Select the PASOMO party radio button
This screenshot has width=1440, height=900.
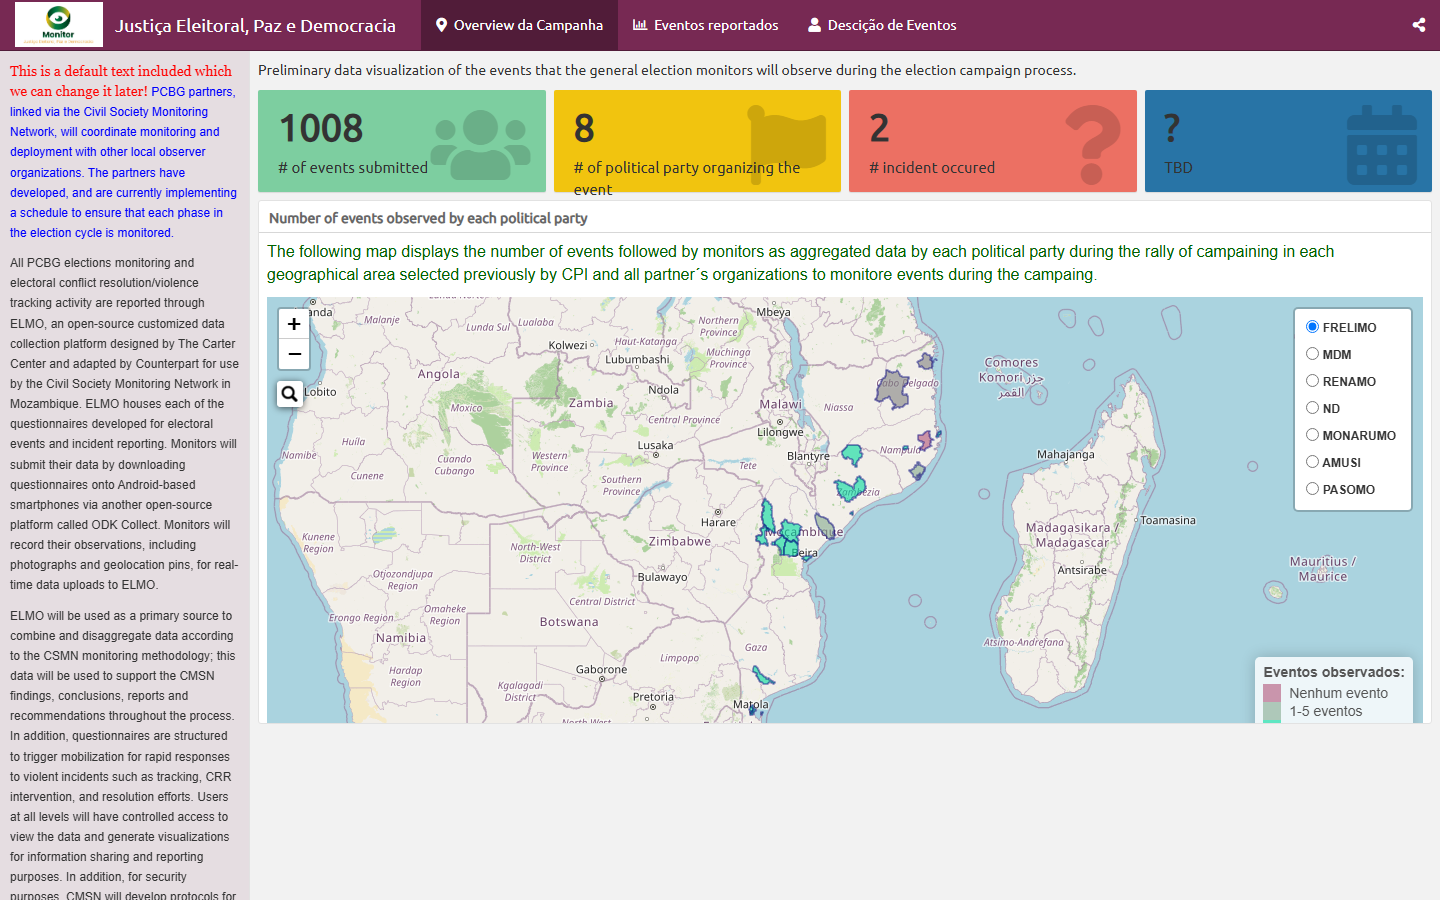pyautogui.click(x=1312, y=489)
